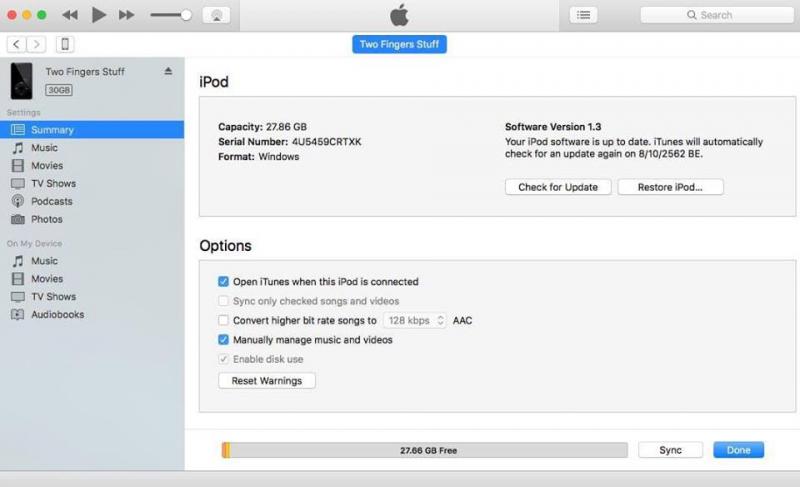This screenshot has height=487, width=800.
Task: Click the Reset Warnings button
Action: [267, 381]
